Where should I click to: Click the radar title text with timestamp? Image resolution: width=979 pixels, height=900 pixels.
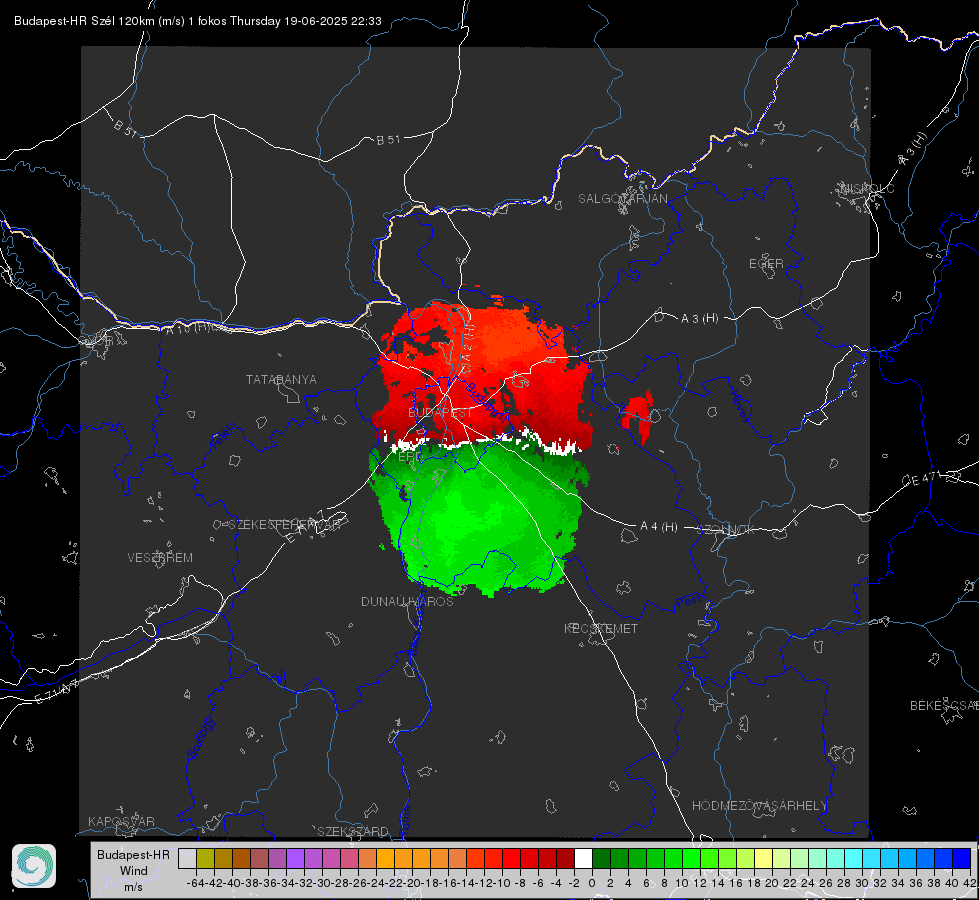[x=197, y=21]
